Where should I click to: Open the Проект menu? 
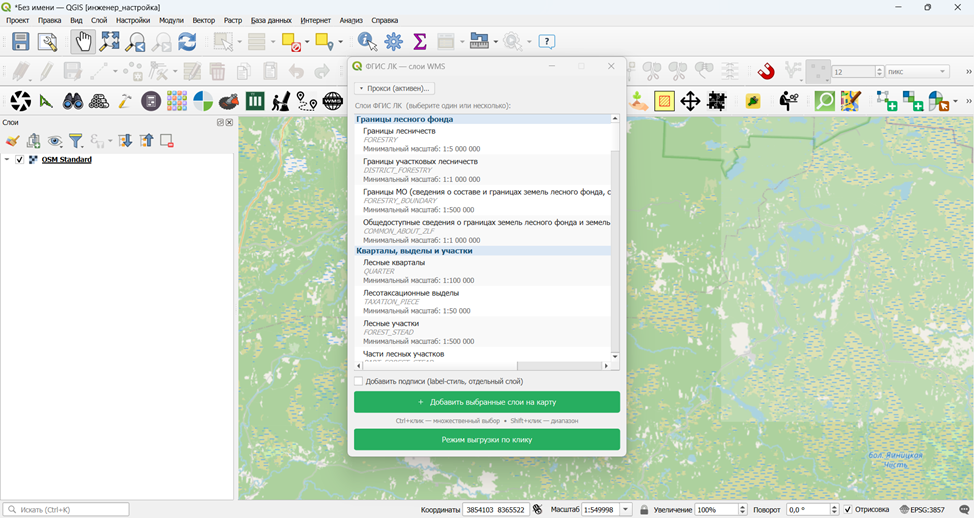(x=17, y=20)
